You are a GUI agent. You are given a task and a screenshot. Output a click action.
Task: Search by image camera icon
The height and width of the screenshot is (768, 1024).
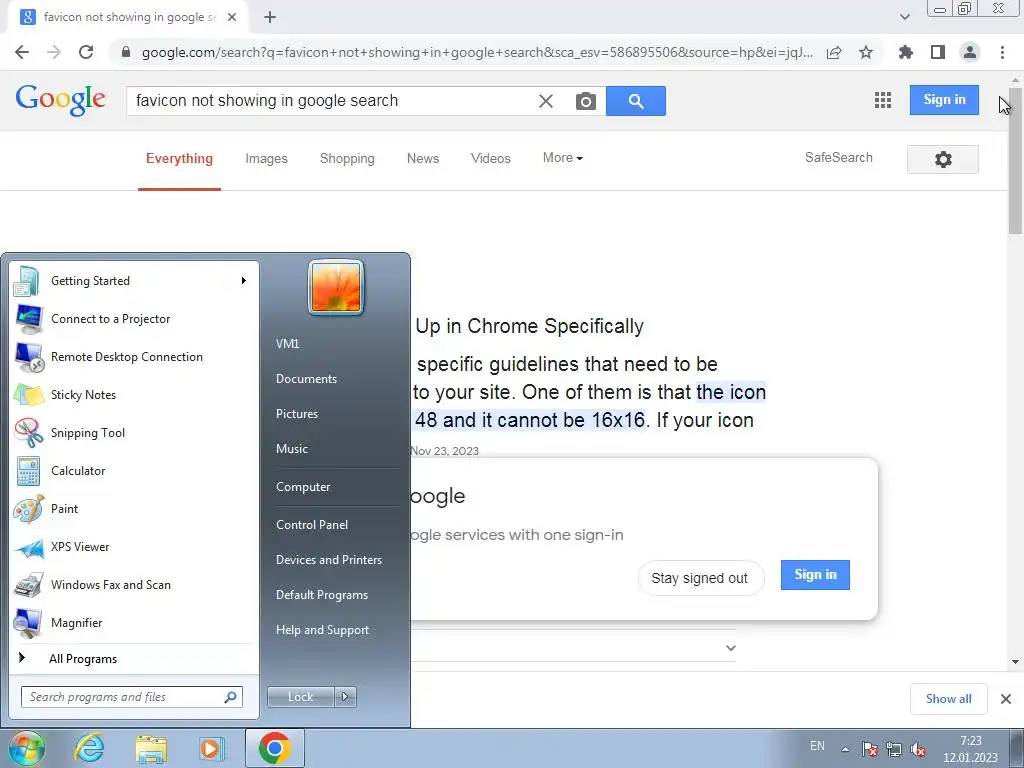(x=586, y=101)
